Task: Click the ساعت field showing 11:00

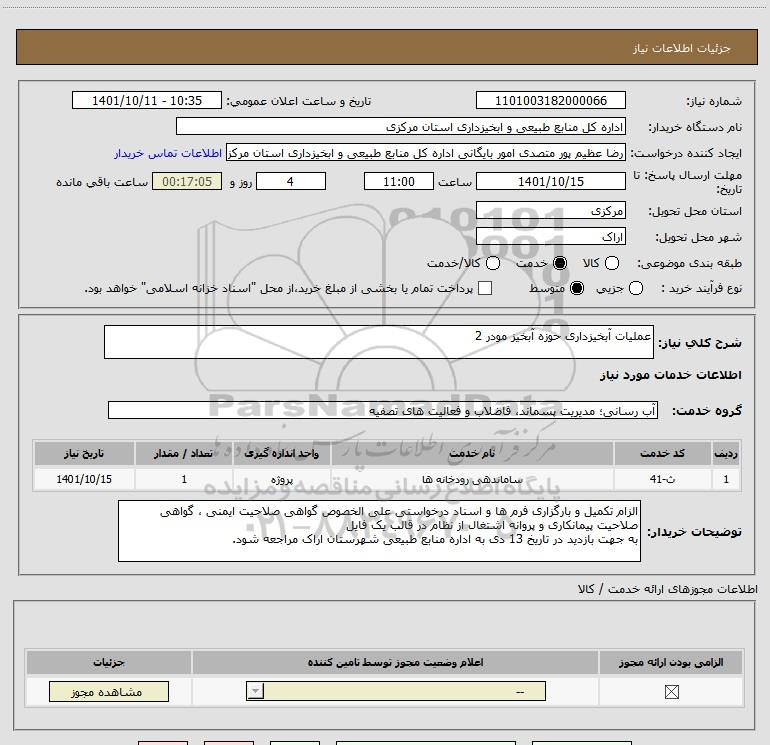Action: tap(399, 181)
